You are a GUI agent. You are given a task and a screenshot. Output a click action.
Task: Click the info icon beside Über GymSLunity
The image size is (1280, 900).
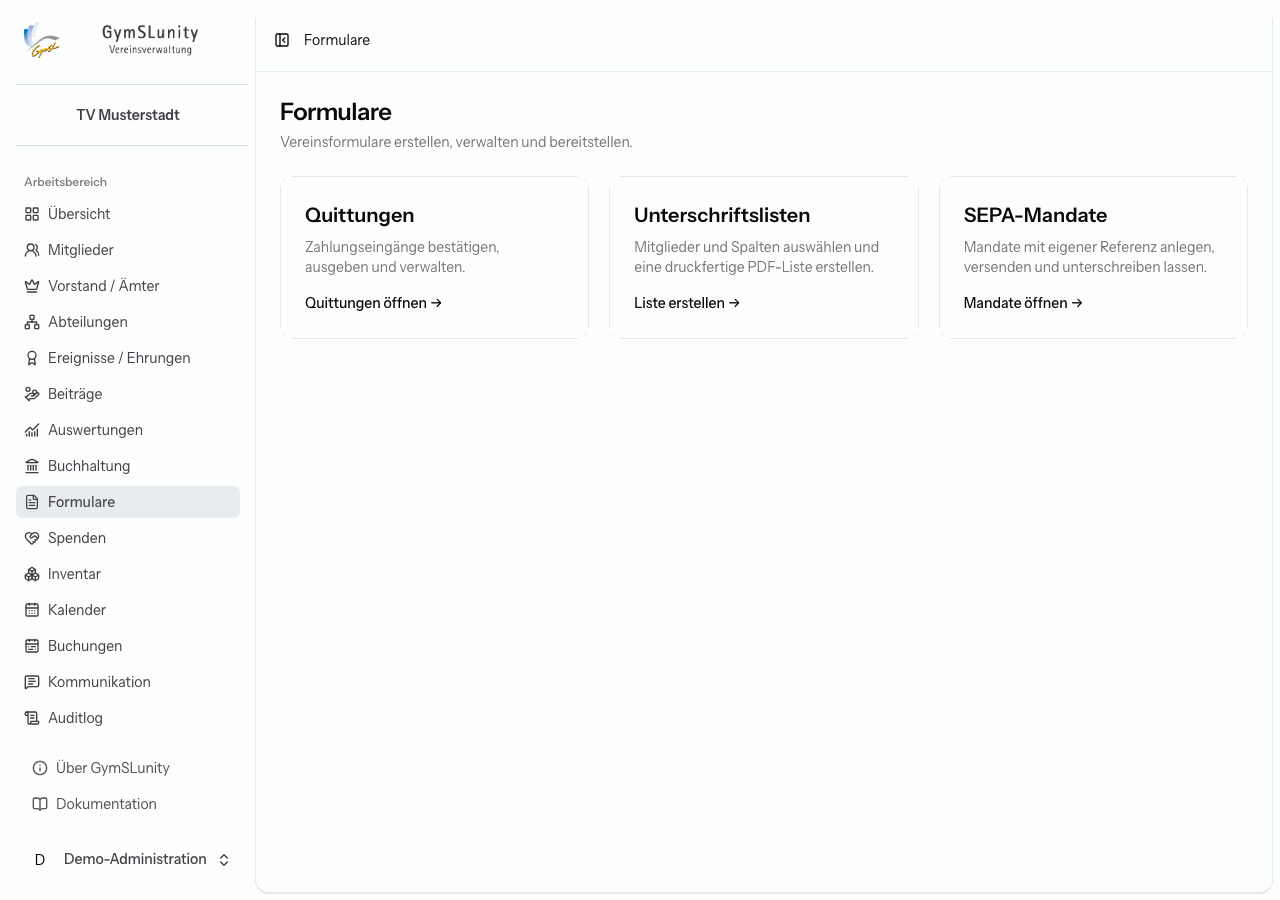[x=40, y=768]
